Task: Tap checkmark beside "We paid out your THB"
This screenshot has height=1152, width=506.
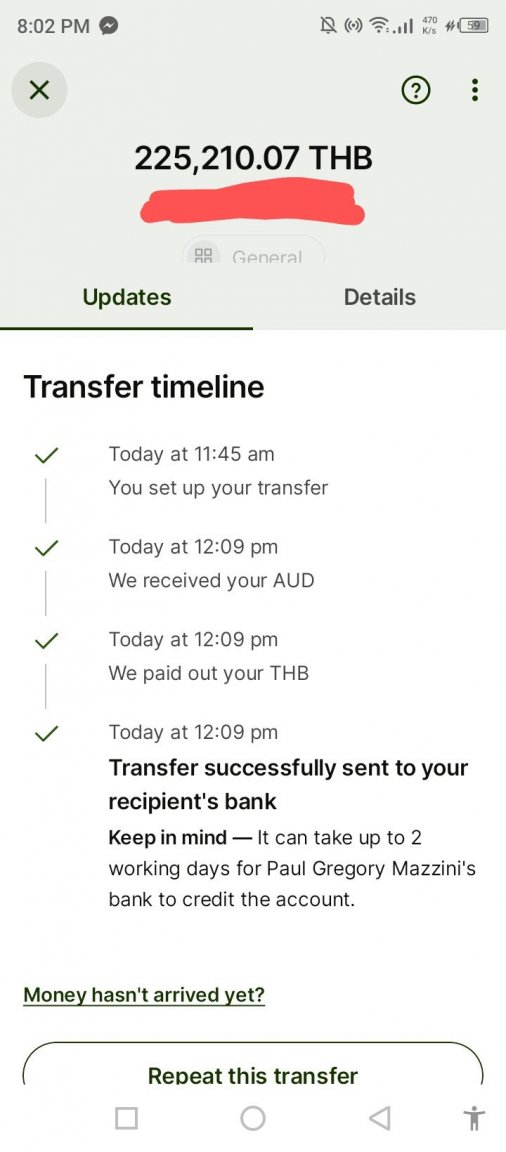Action: tap(46, 641)
